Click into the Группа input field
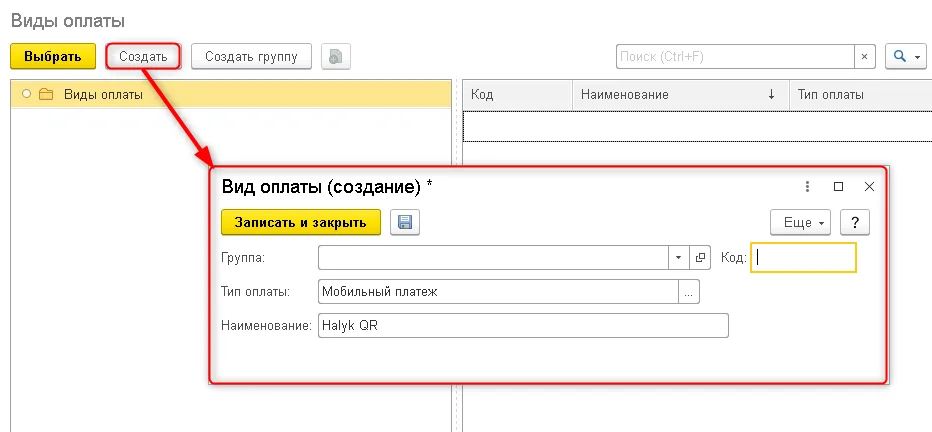Screen dimensions: 932x432 click(494, 257)
